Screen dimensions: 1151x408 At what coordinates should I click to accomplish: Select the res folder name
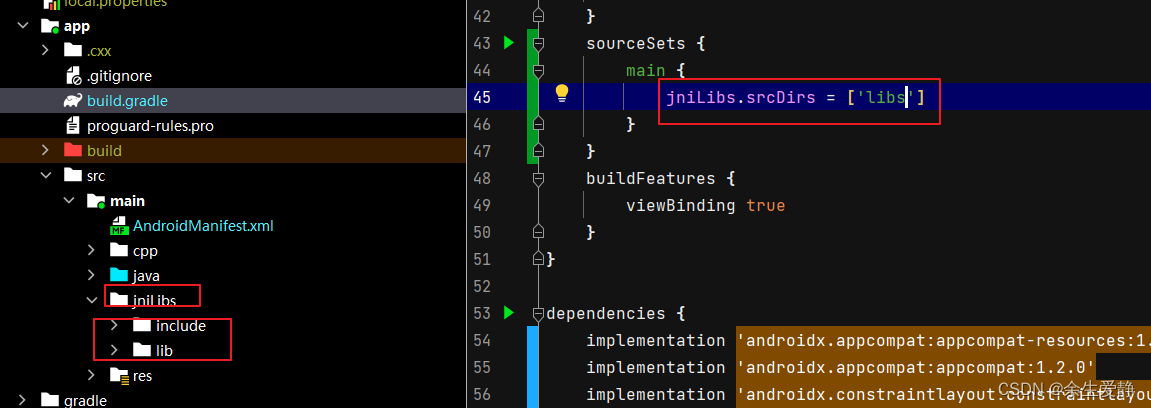(142, 376)
